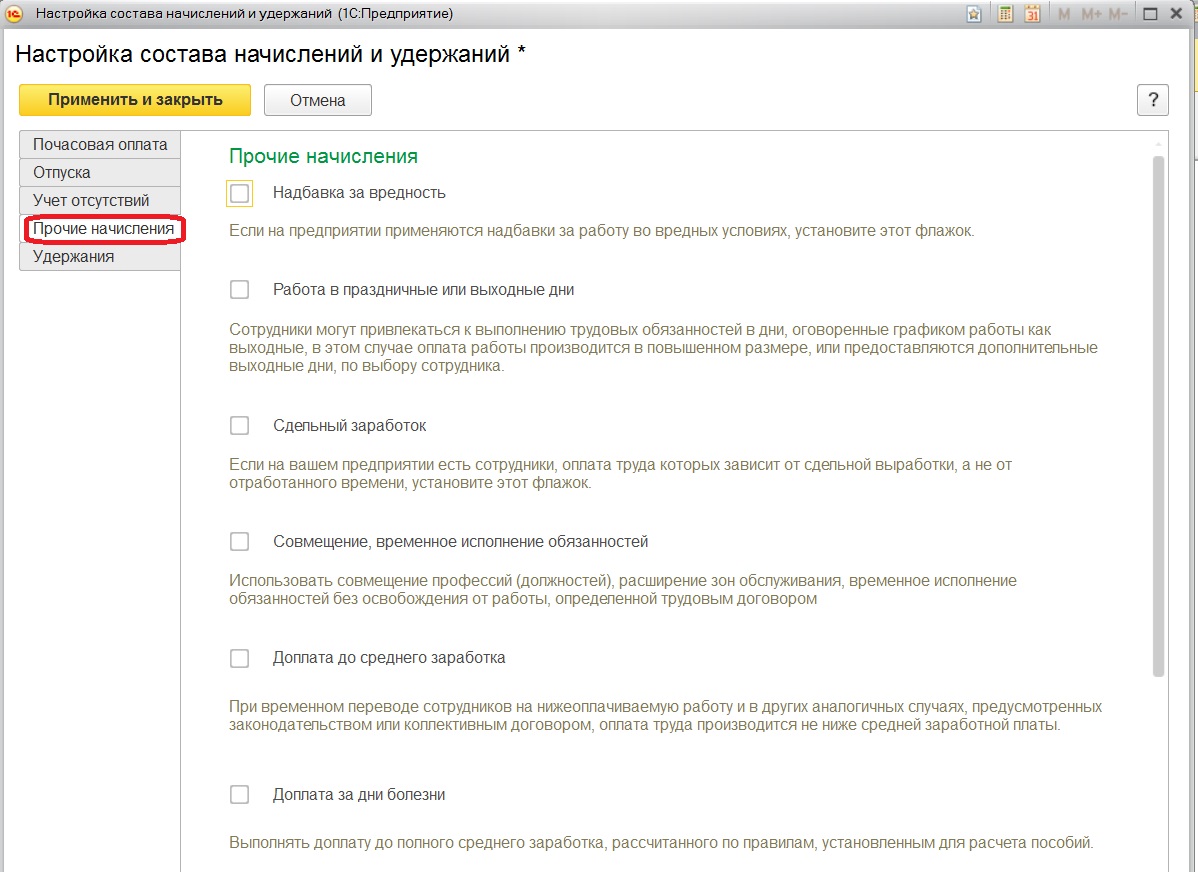Viewport: 1198px width, 872px height.
Task: Click the Надбавка за вредность label
Action: click(x=359, y=193)
